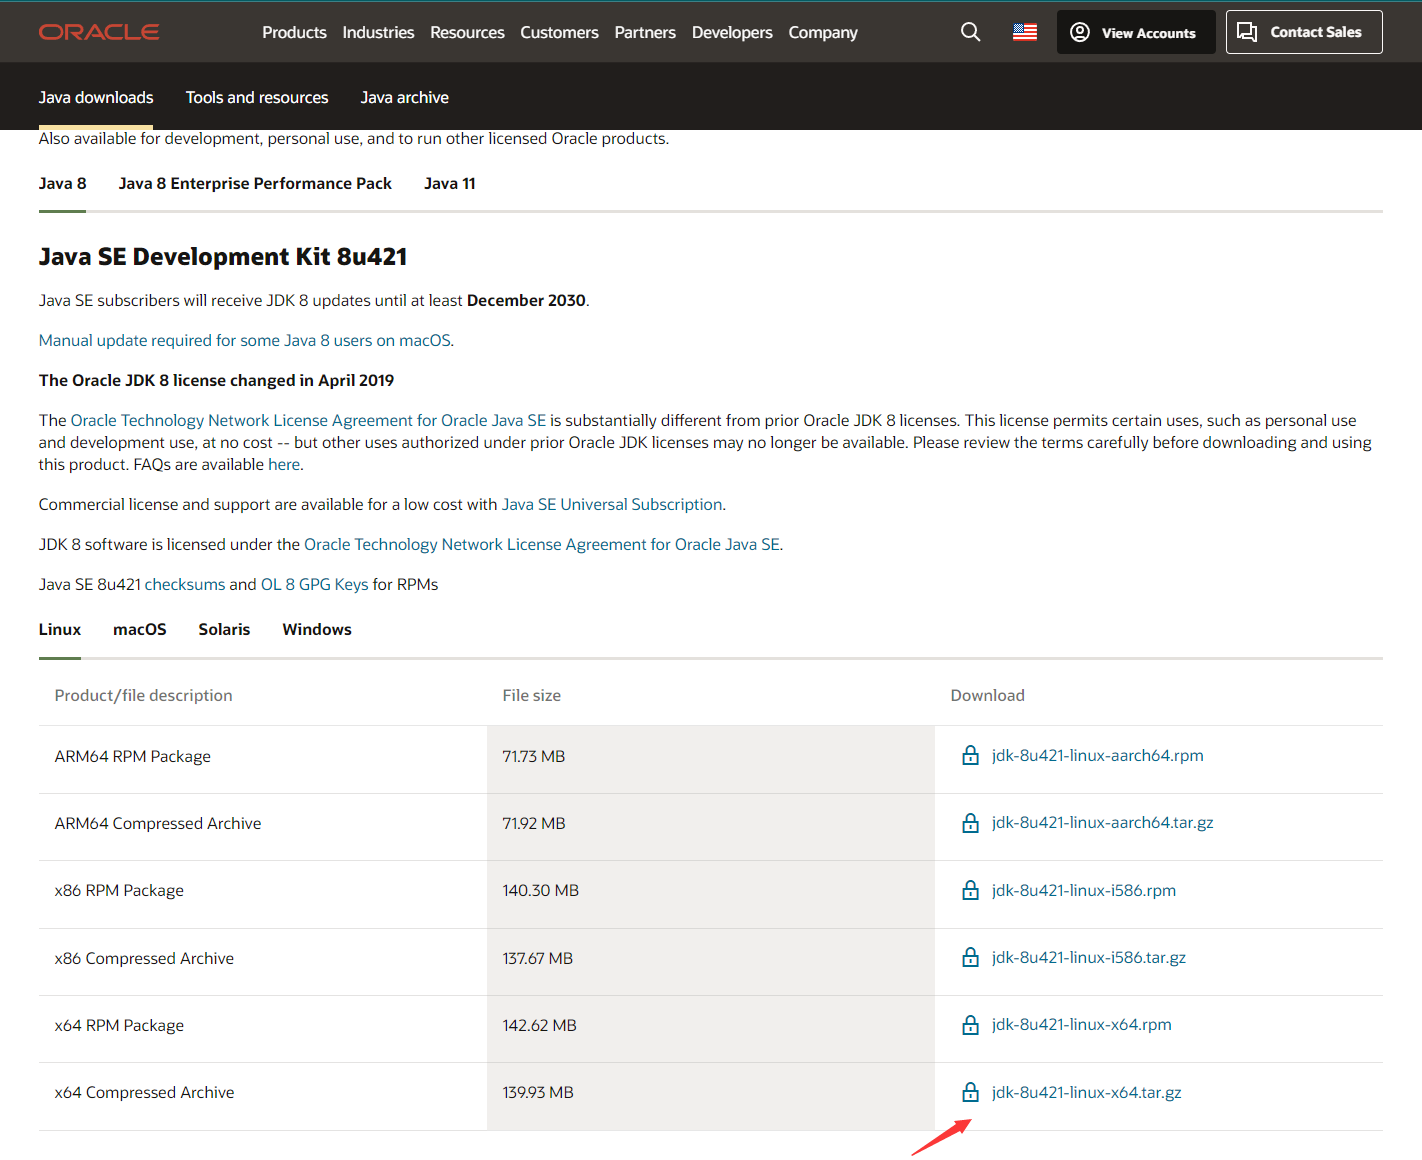Click the 'x86 RPM Package' description
The width and height of the screenshot is (1422, 1160).
click(x=119, y=890)
